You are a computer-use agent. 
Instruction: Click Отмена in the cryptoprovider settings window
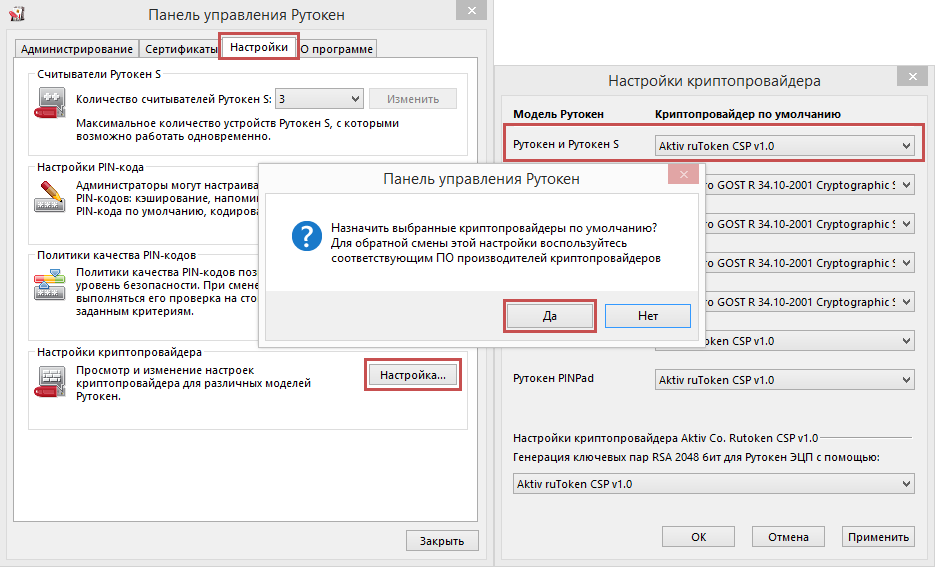click(x=788, y=536)
